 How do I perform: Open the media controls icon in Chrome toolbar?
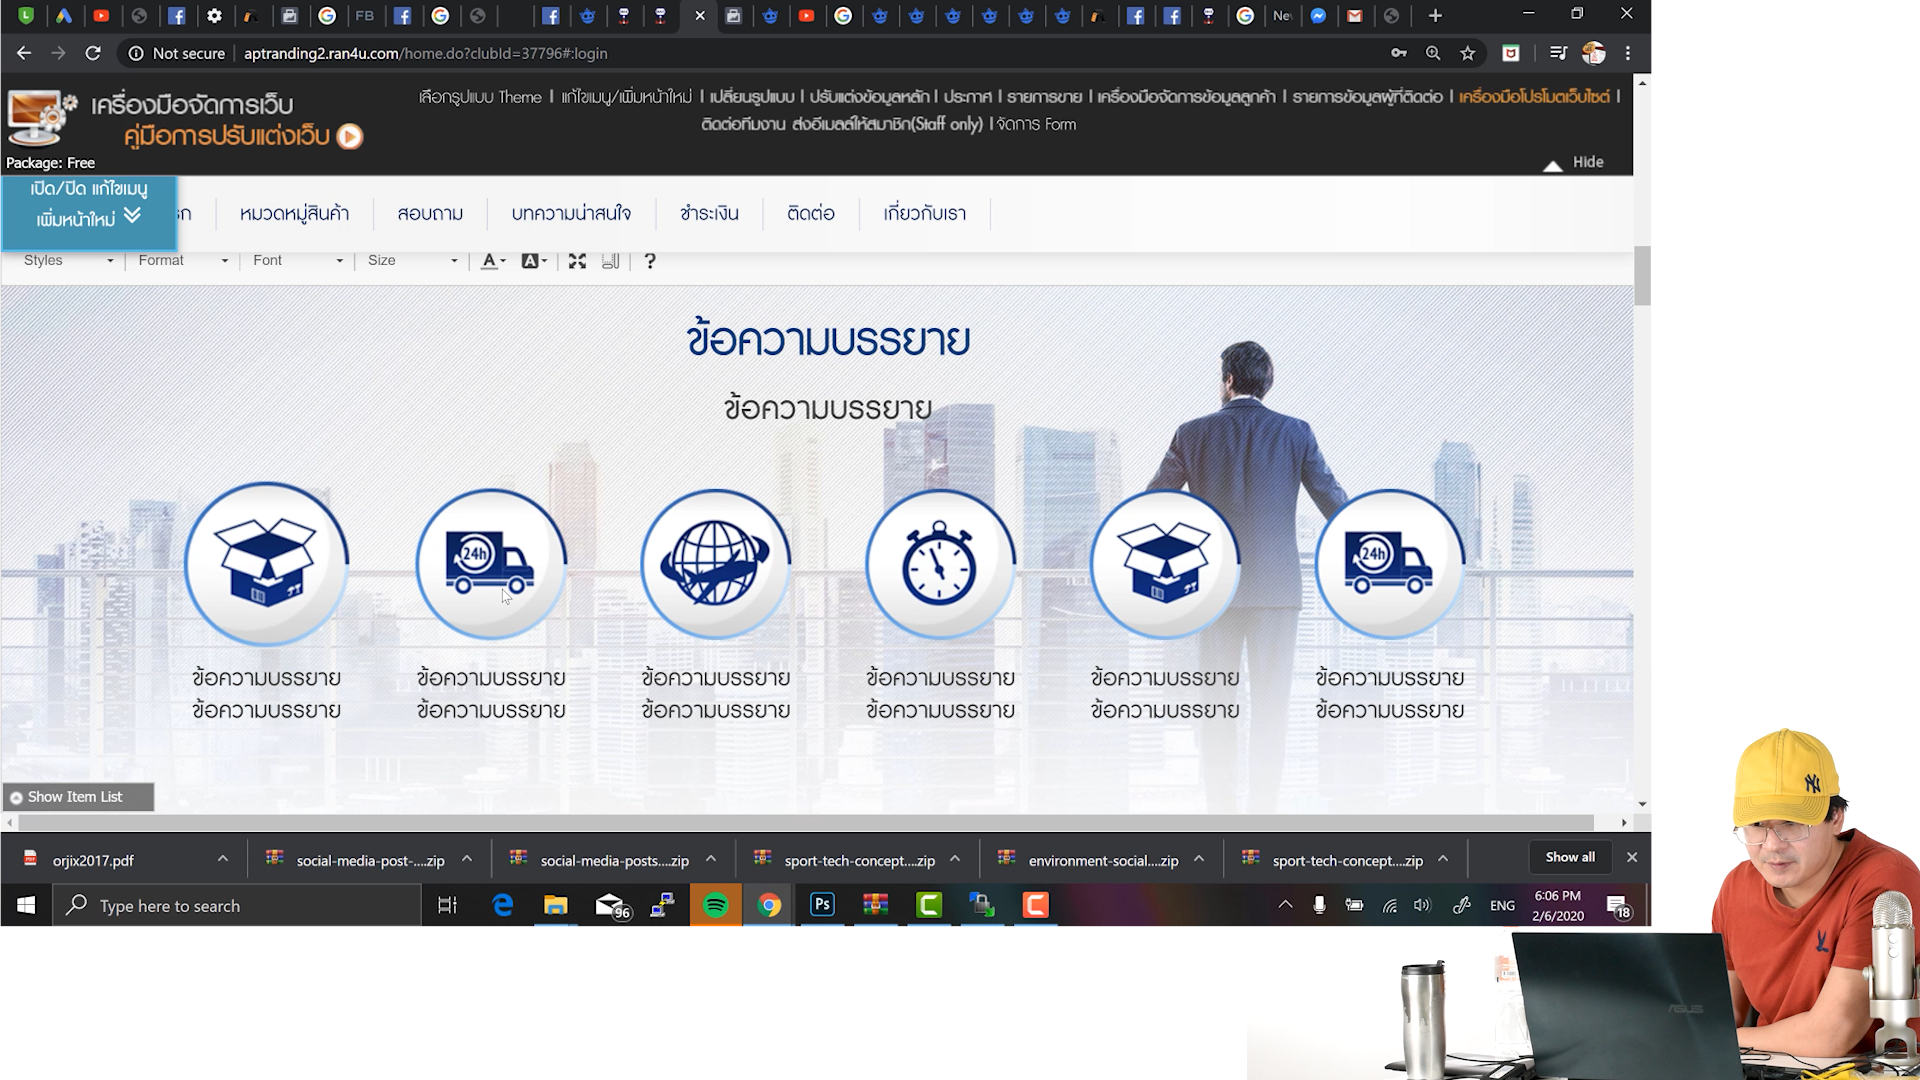pos(1558,53)
